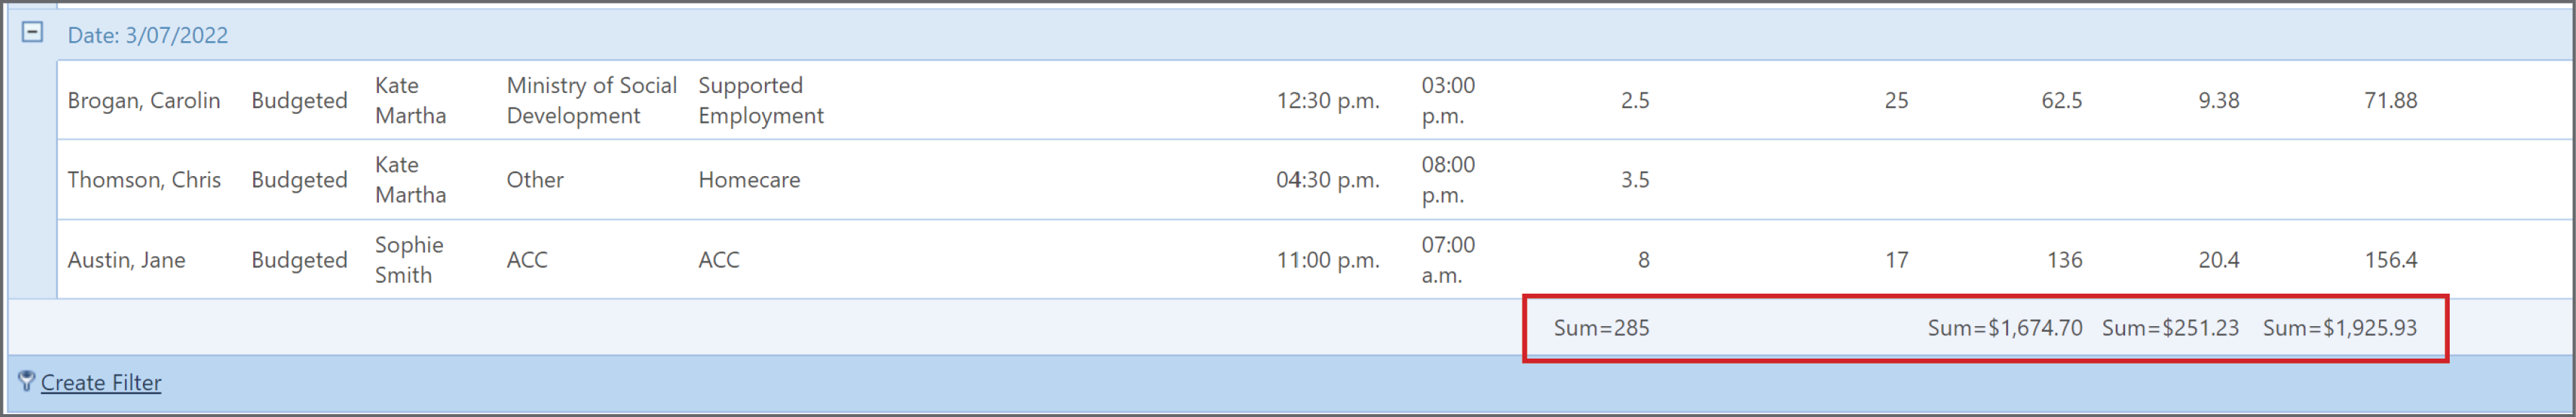Click the 07:00 a.m. end time cell
The width and height of the screenshot is (2576, 417).
pos(1448,259)
